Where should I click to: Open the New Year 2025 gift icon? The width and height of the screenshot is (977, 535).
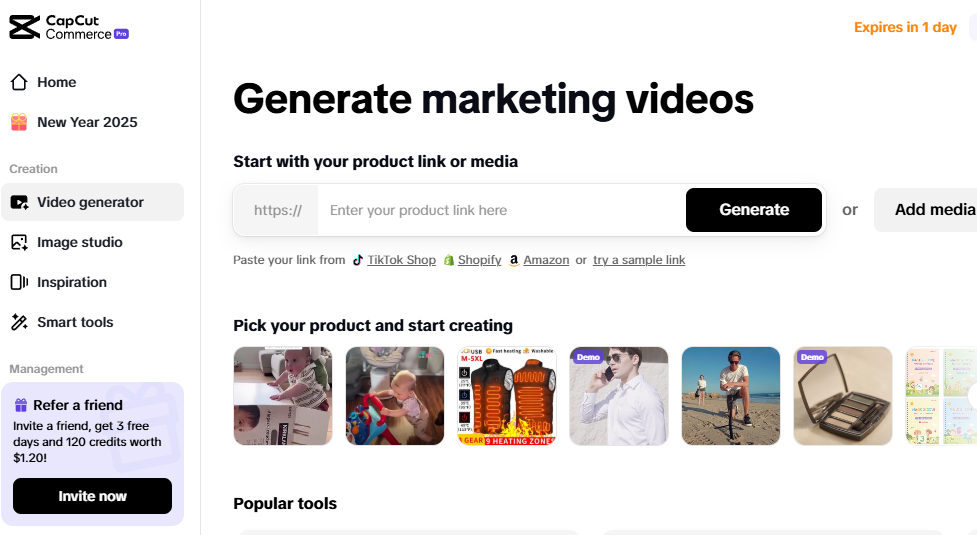tap(19, 122)
